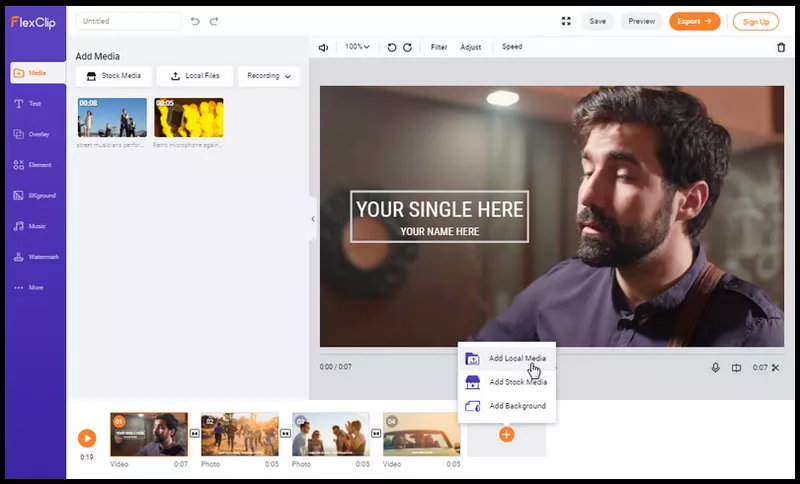Click the redo arrow next to project name
Viewport: 800px width, 484px height.
coord(214,21)
